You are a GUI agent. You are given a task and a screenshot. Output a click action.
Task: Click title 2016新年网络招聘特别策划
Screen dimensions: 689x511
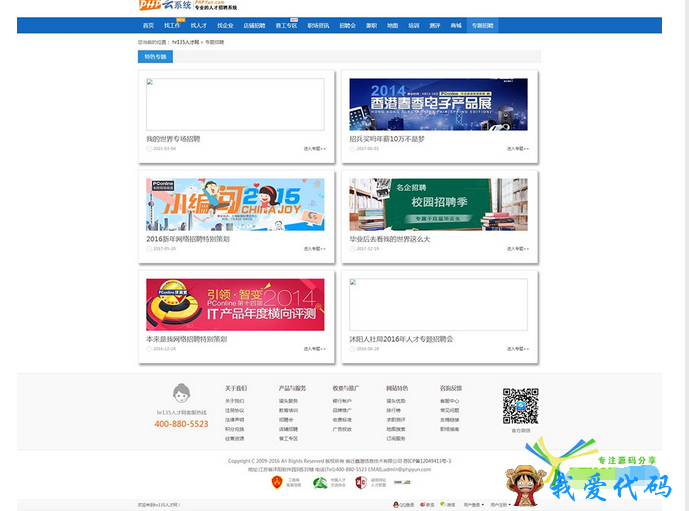click(x=188, y=239)
